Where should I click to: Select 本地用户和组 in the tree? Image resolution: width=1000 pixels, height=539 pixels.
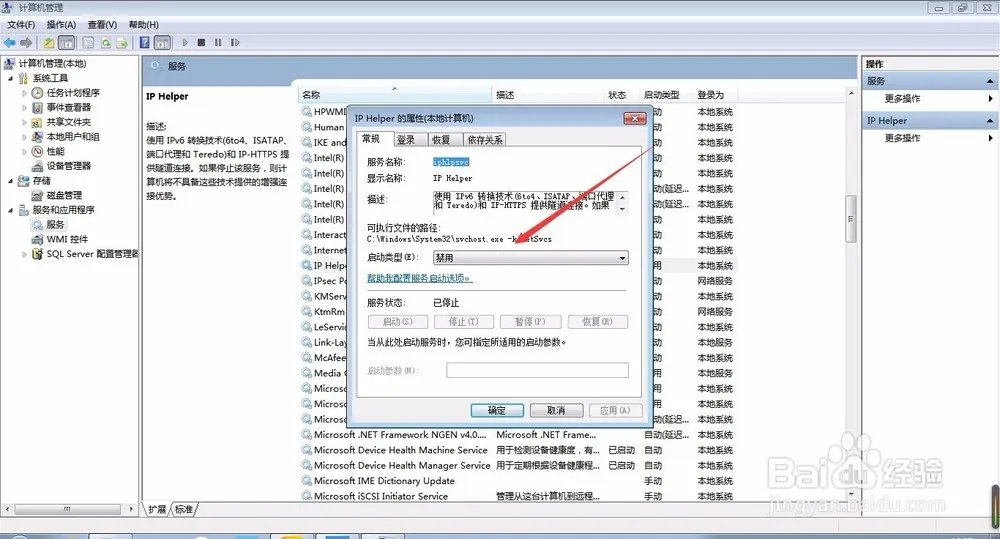[x=73, y=137]
